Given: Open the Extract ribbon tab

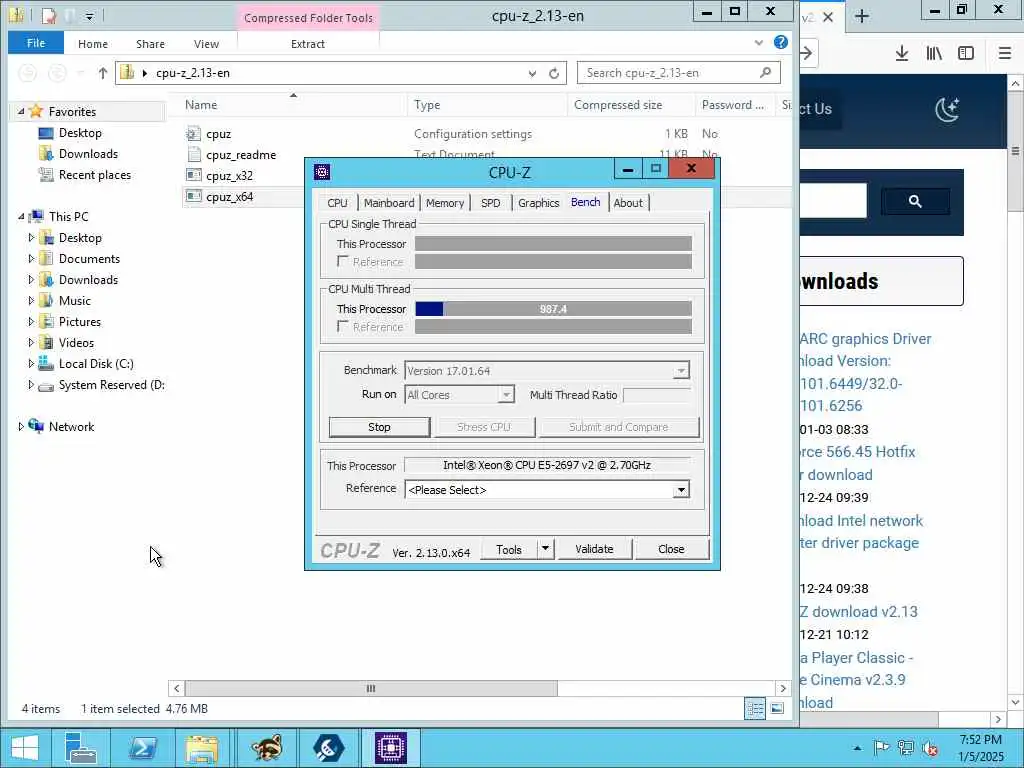Looking at the screenshot, I should coord(308,44).
